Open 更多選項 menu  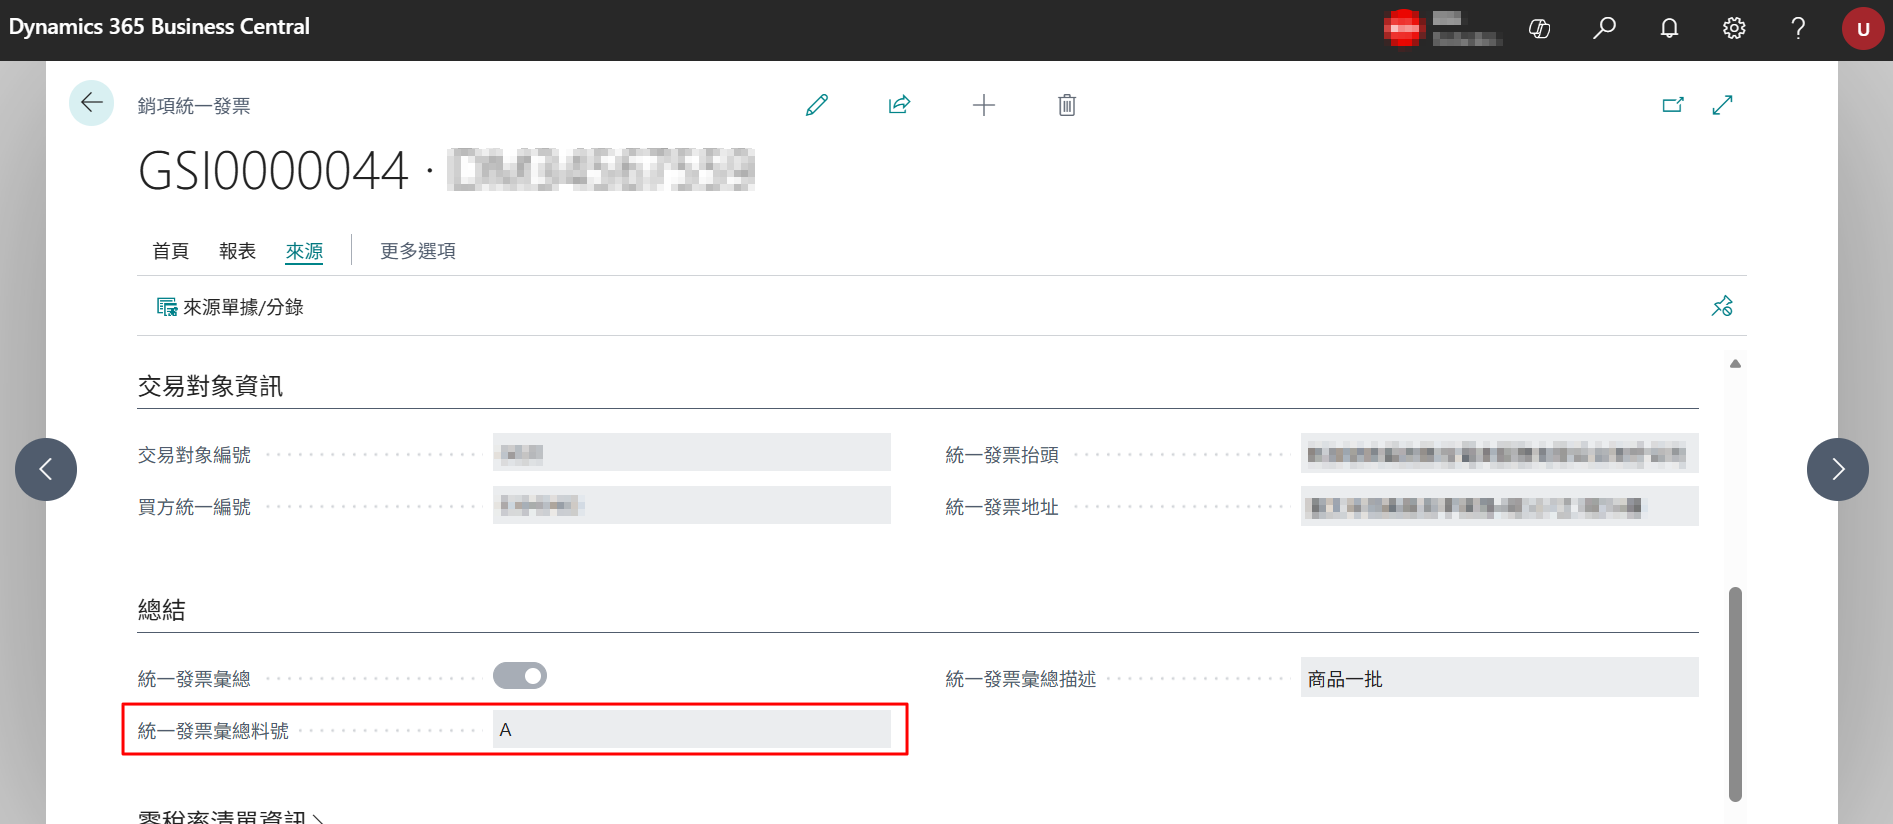click(418, 251)
